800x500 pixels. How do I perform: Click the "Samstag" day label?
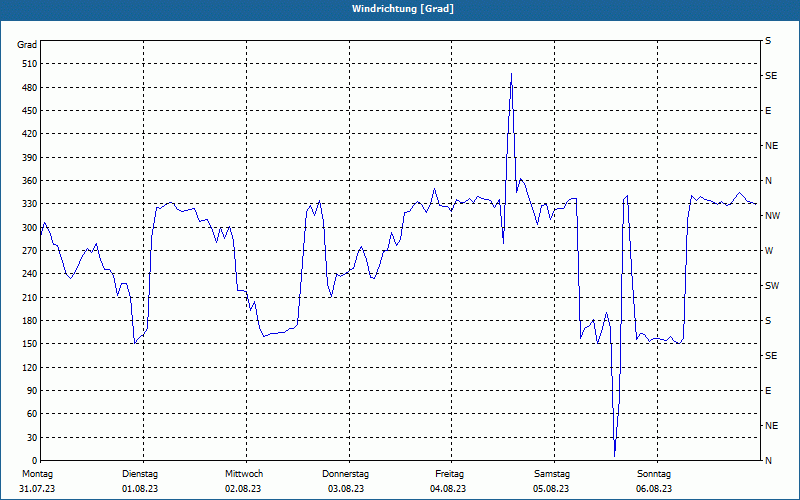[552, 474]
